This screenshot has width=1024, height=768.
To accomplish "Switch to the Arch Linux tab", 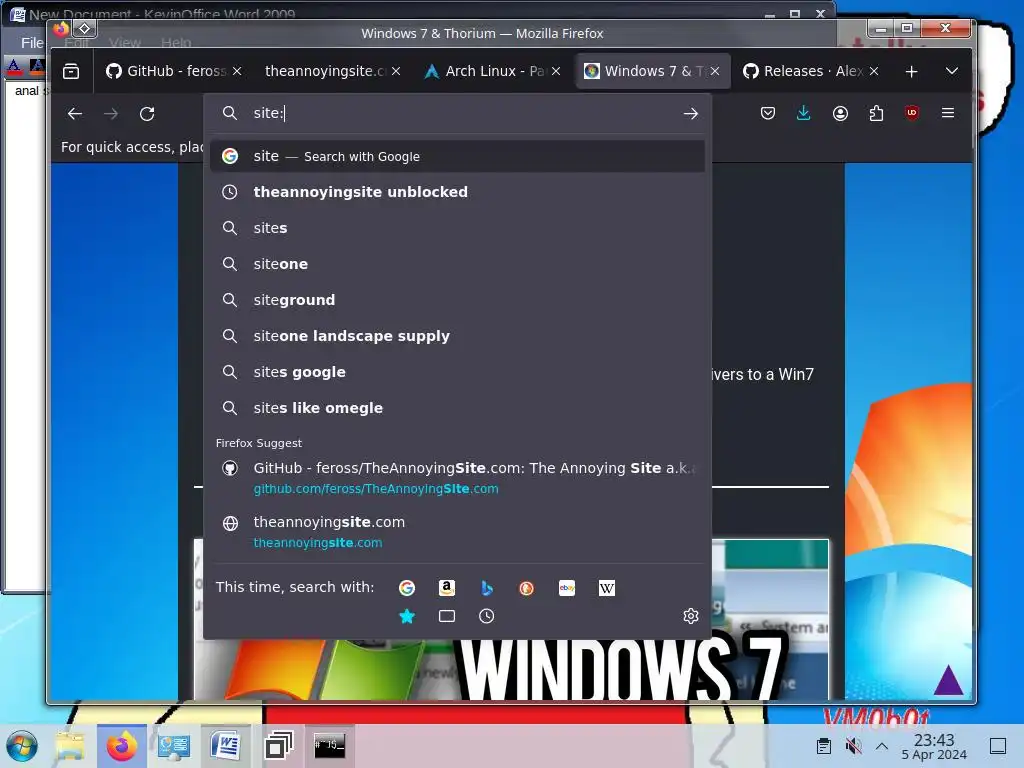I will 487,71.
